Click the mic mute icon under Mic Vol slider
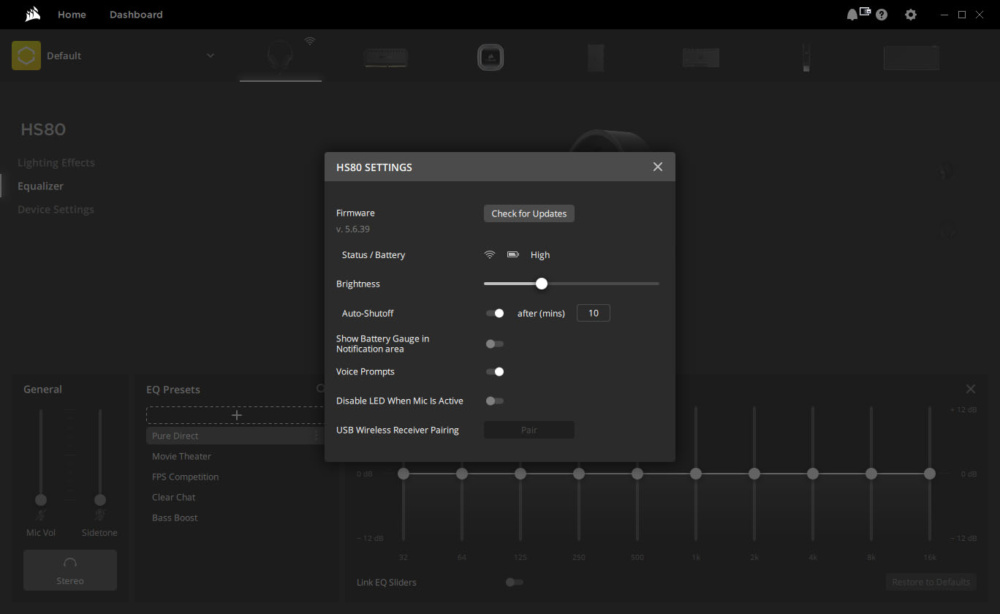This screenshot has height=614, width=1000. tap(41, 515)
